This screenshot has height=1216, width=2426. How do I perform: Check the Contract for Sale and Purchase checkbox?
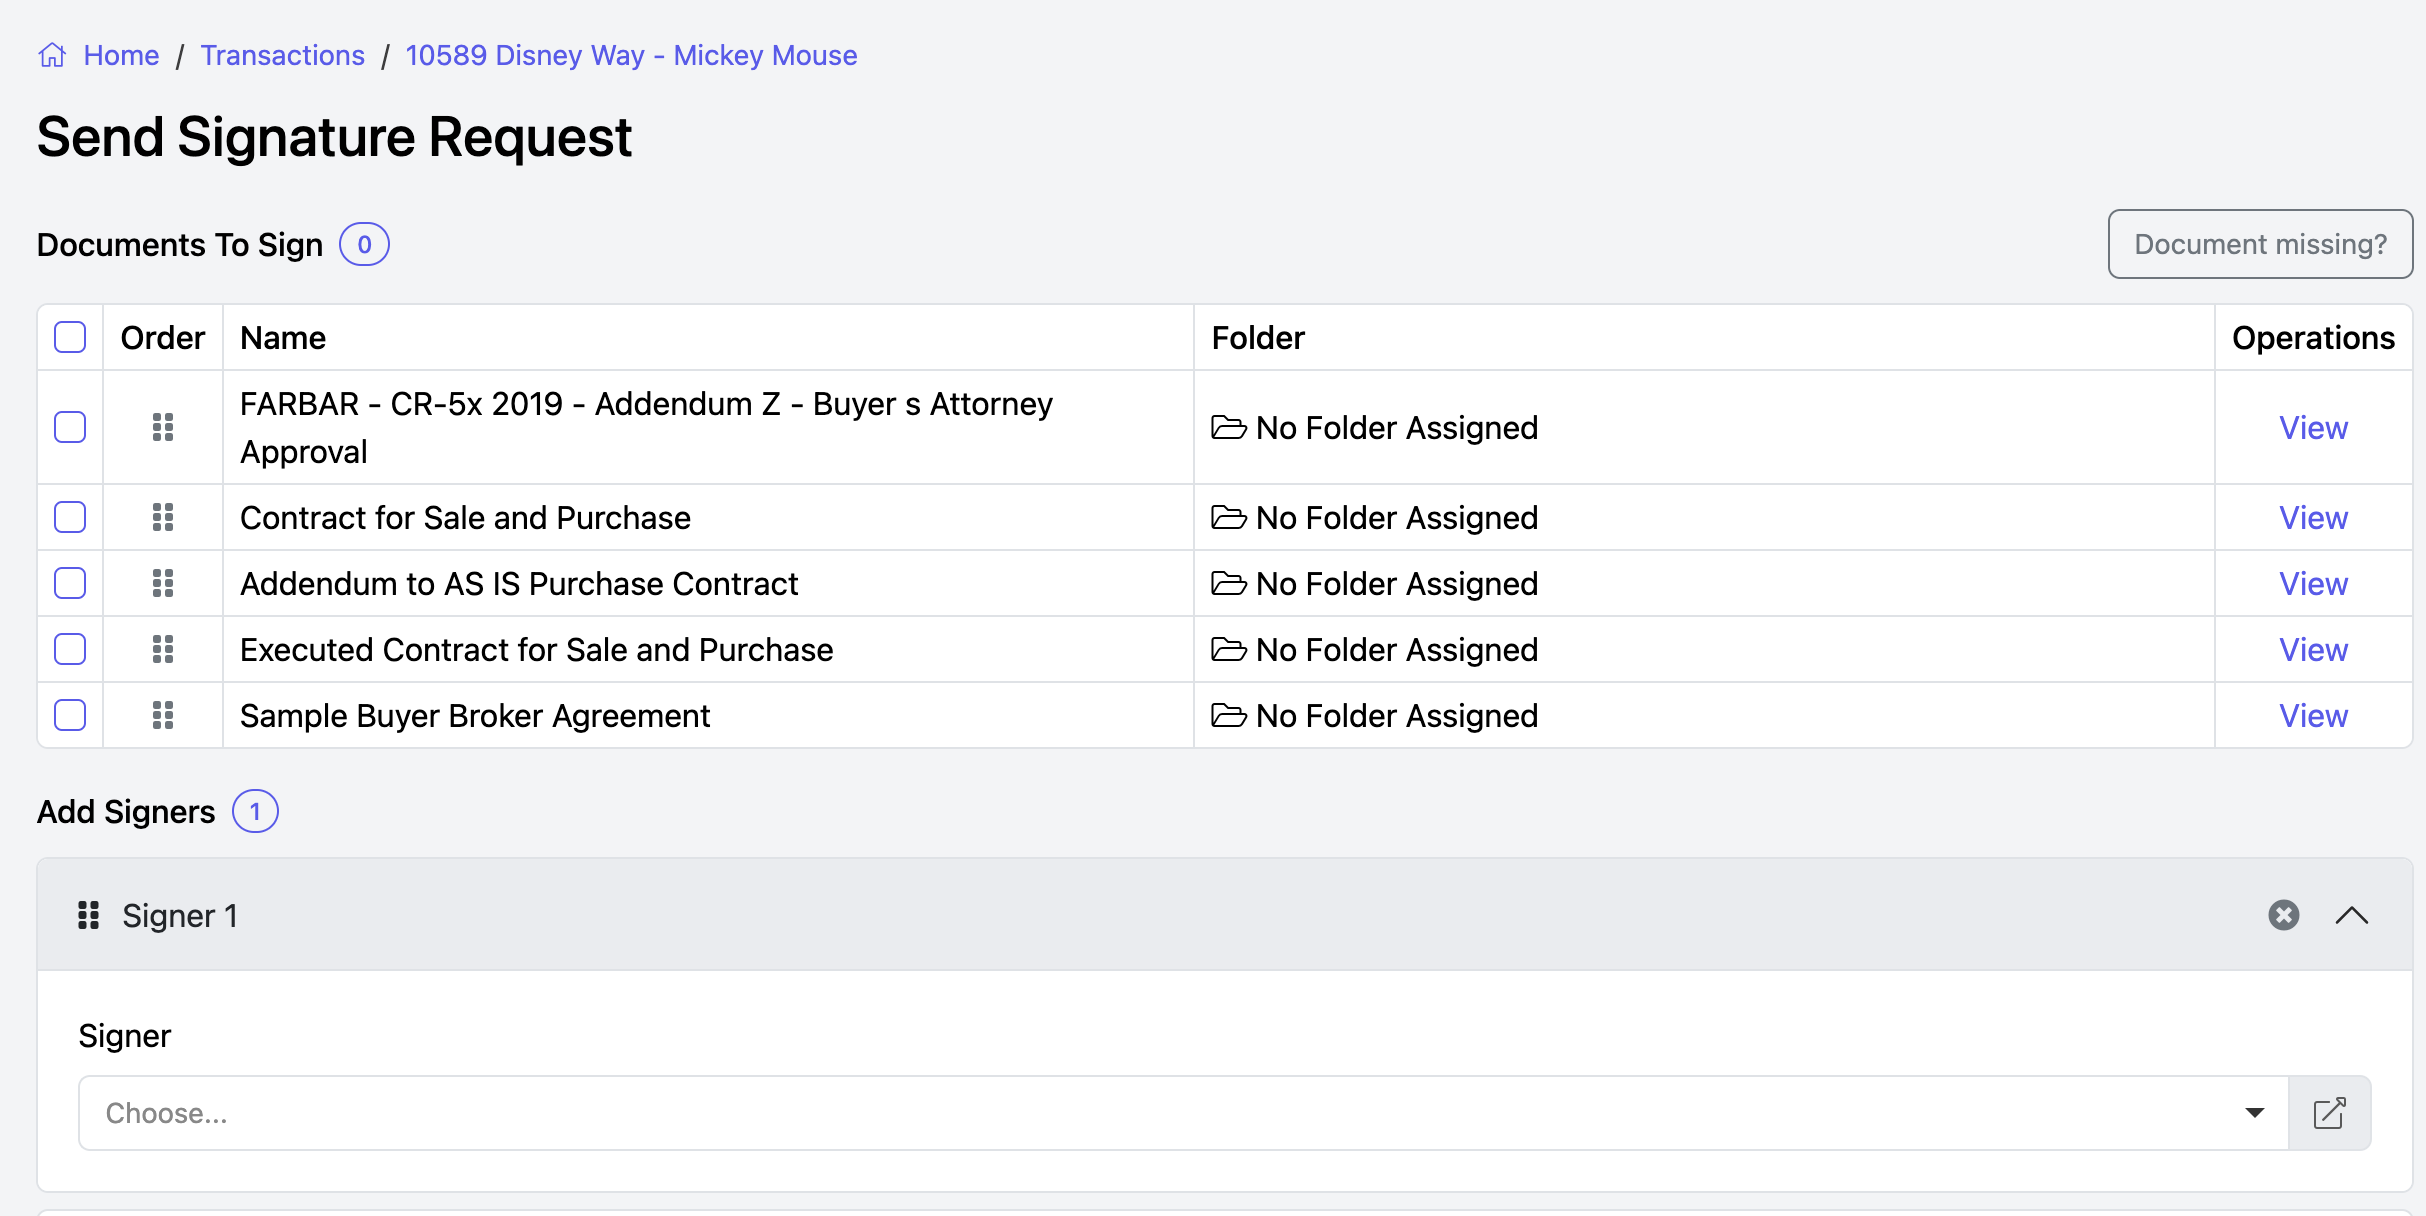(x=70, y=517)
